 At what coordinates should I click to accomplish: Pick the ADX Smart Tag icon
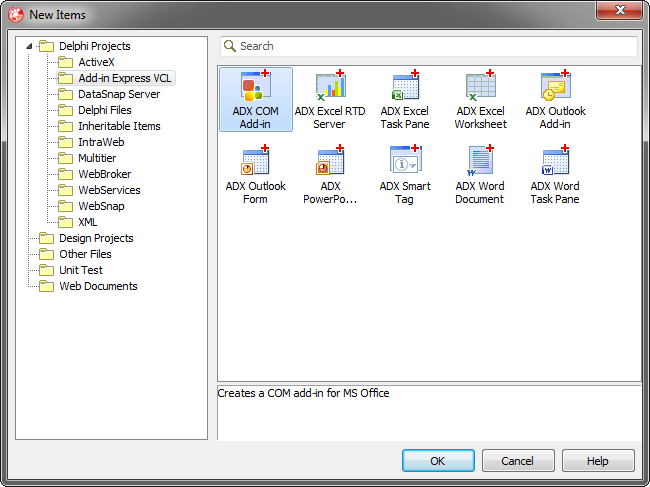pos(405,160)
